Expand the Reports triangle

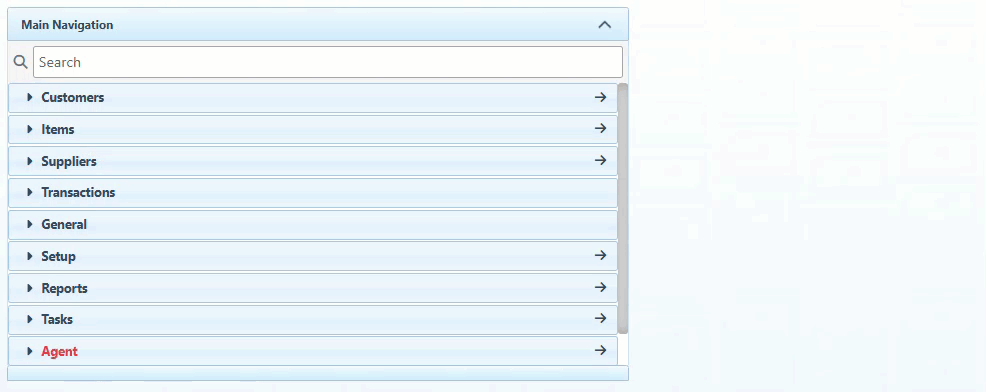30,288
